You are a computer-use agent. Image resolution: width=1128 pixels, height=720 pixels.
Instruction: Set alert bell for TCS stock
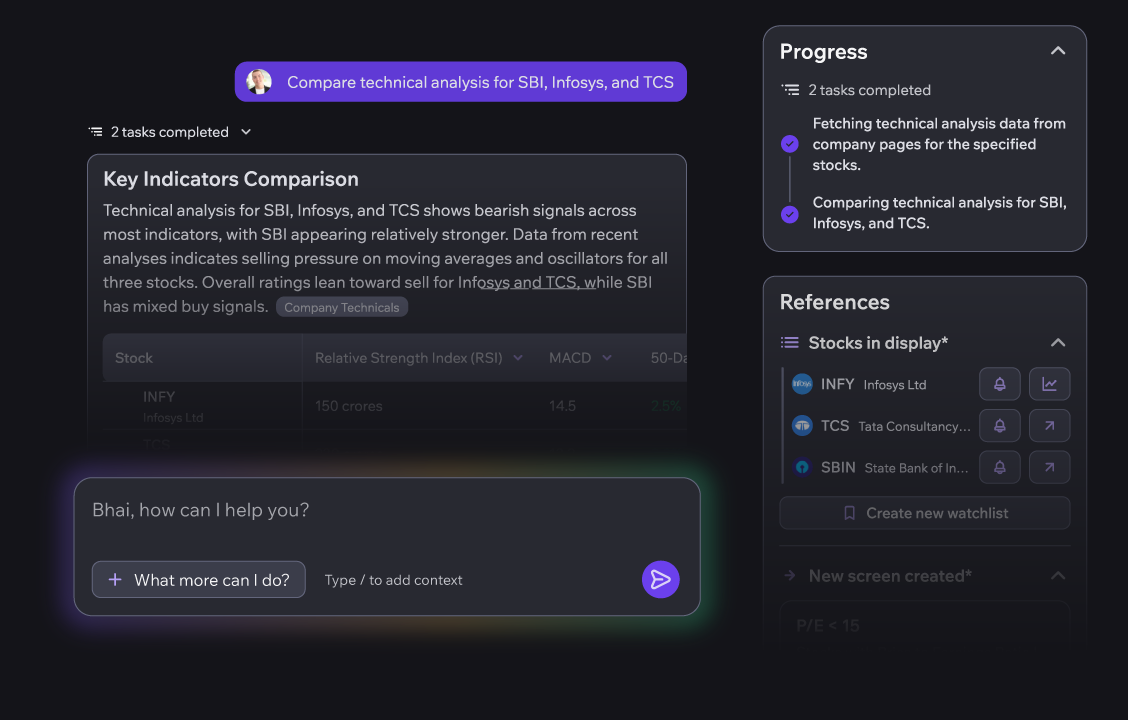pyautogui.click(x=999, y=426)
